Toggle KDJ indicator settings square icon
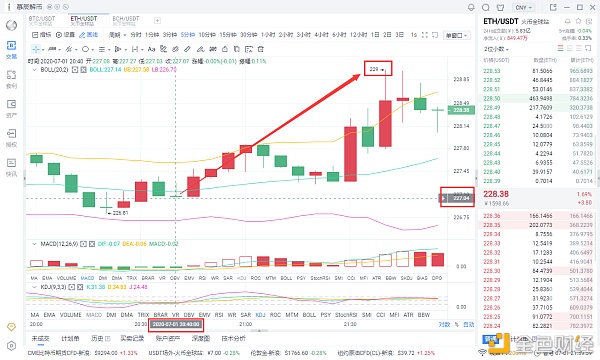 (72, 287)
